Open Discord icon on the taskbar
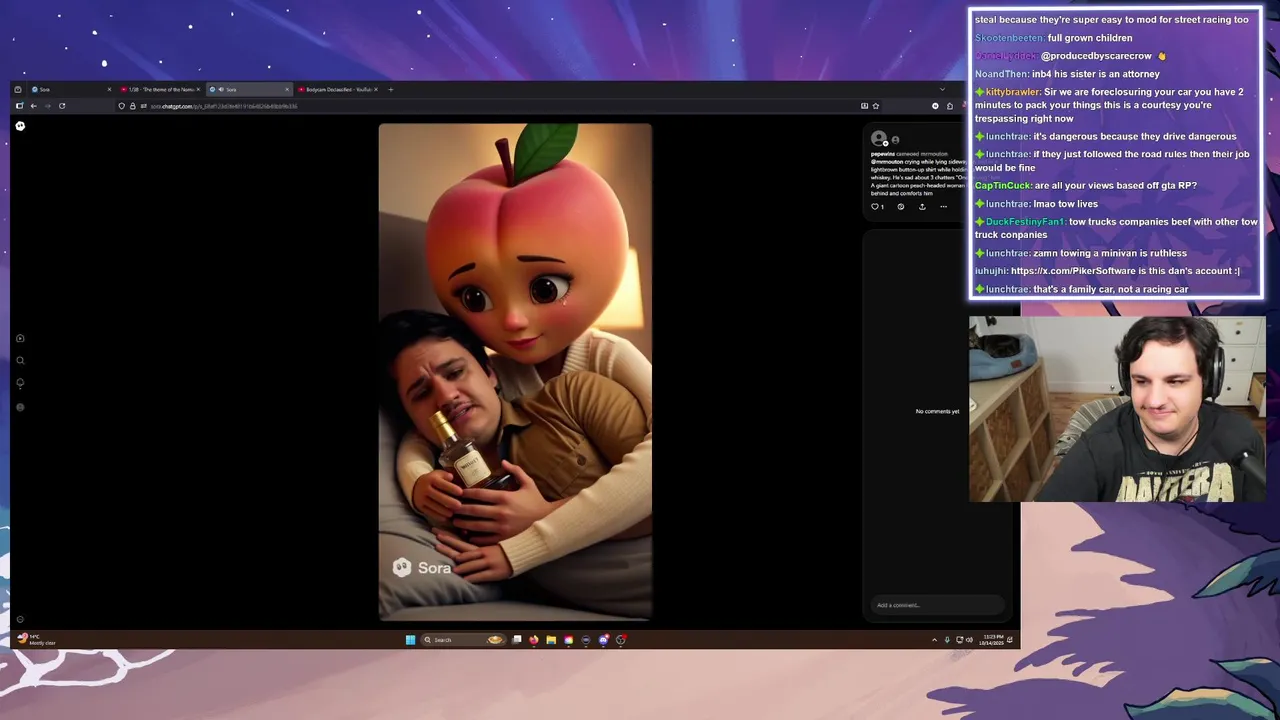Image resolution: width=1280 pixels, height=720 pixels. point(603,640)
